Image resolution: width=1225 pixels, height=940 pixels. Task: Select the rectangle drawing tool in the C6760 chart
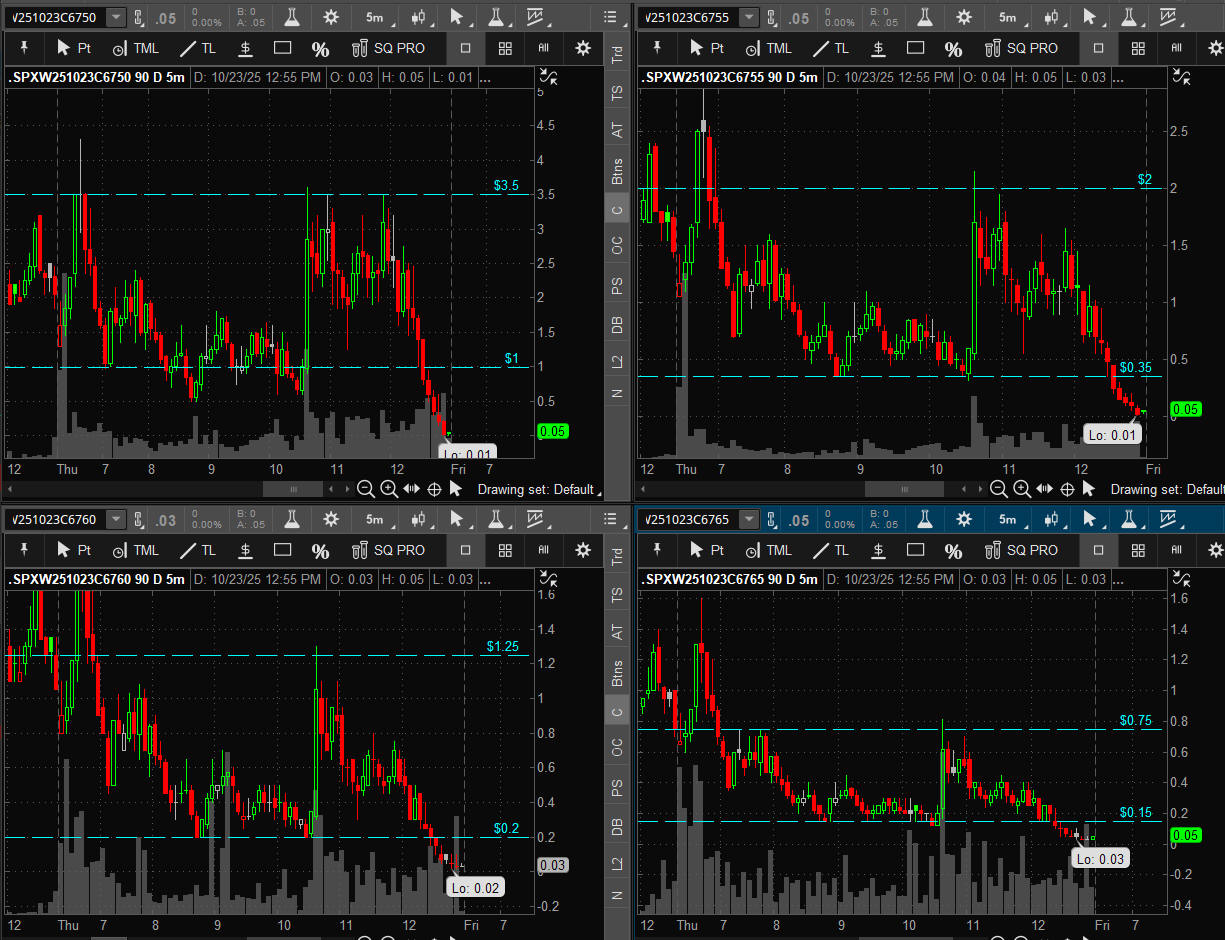coord(282,550)
